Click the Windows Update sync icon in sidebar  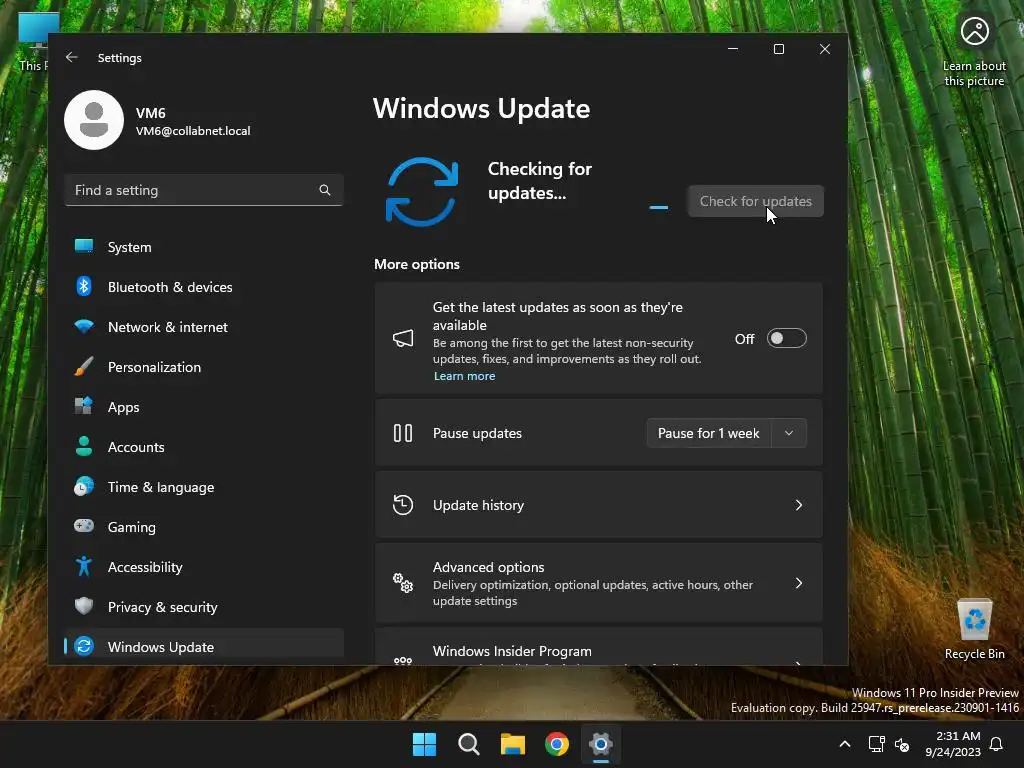click(84, 647)
